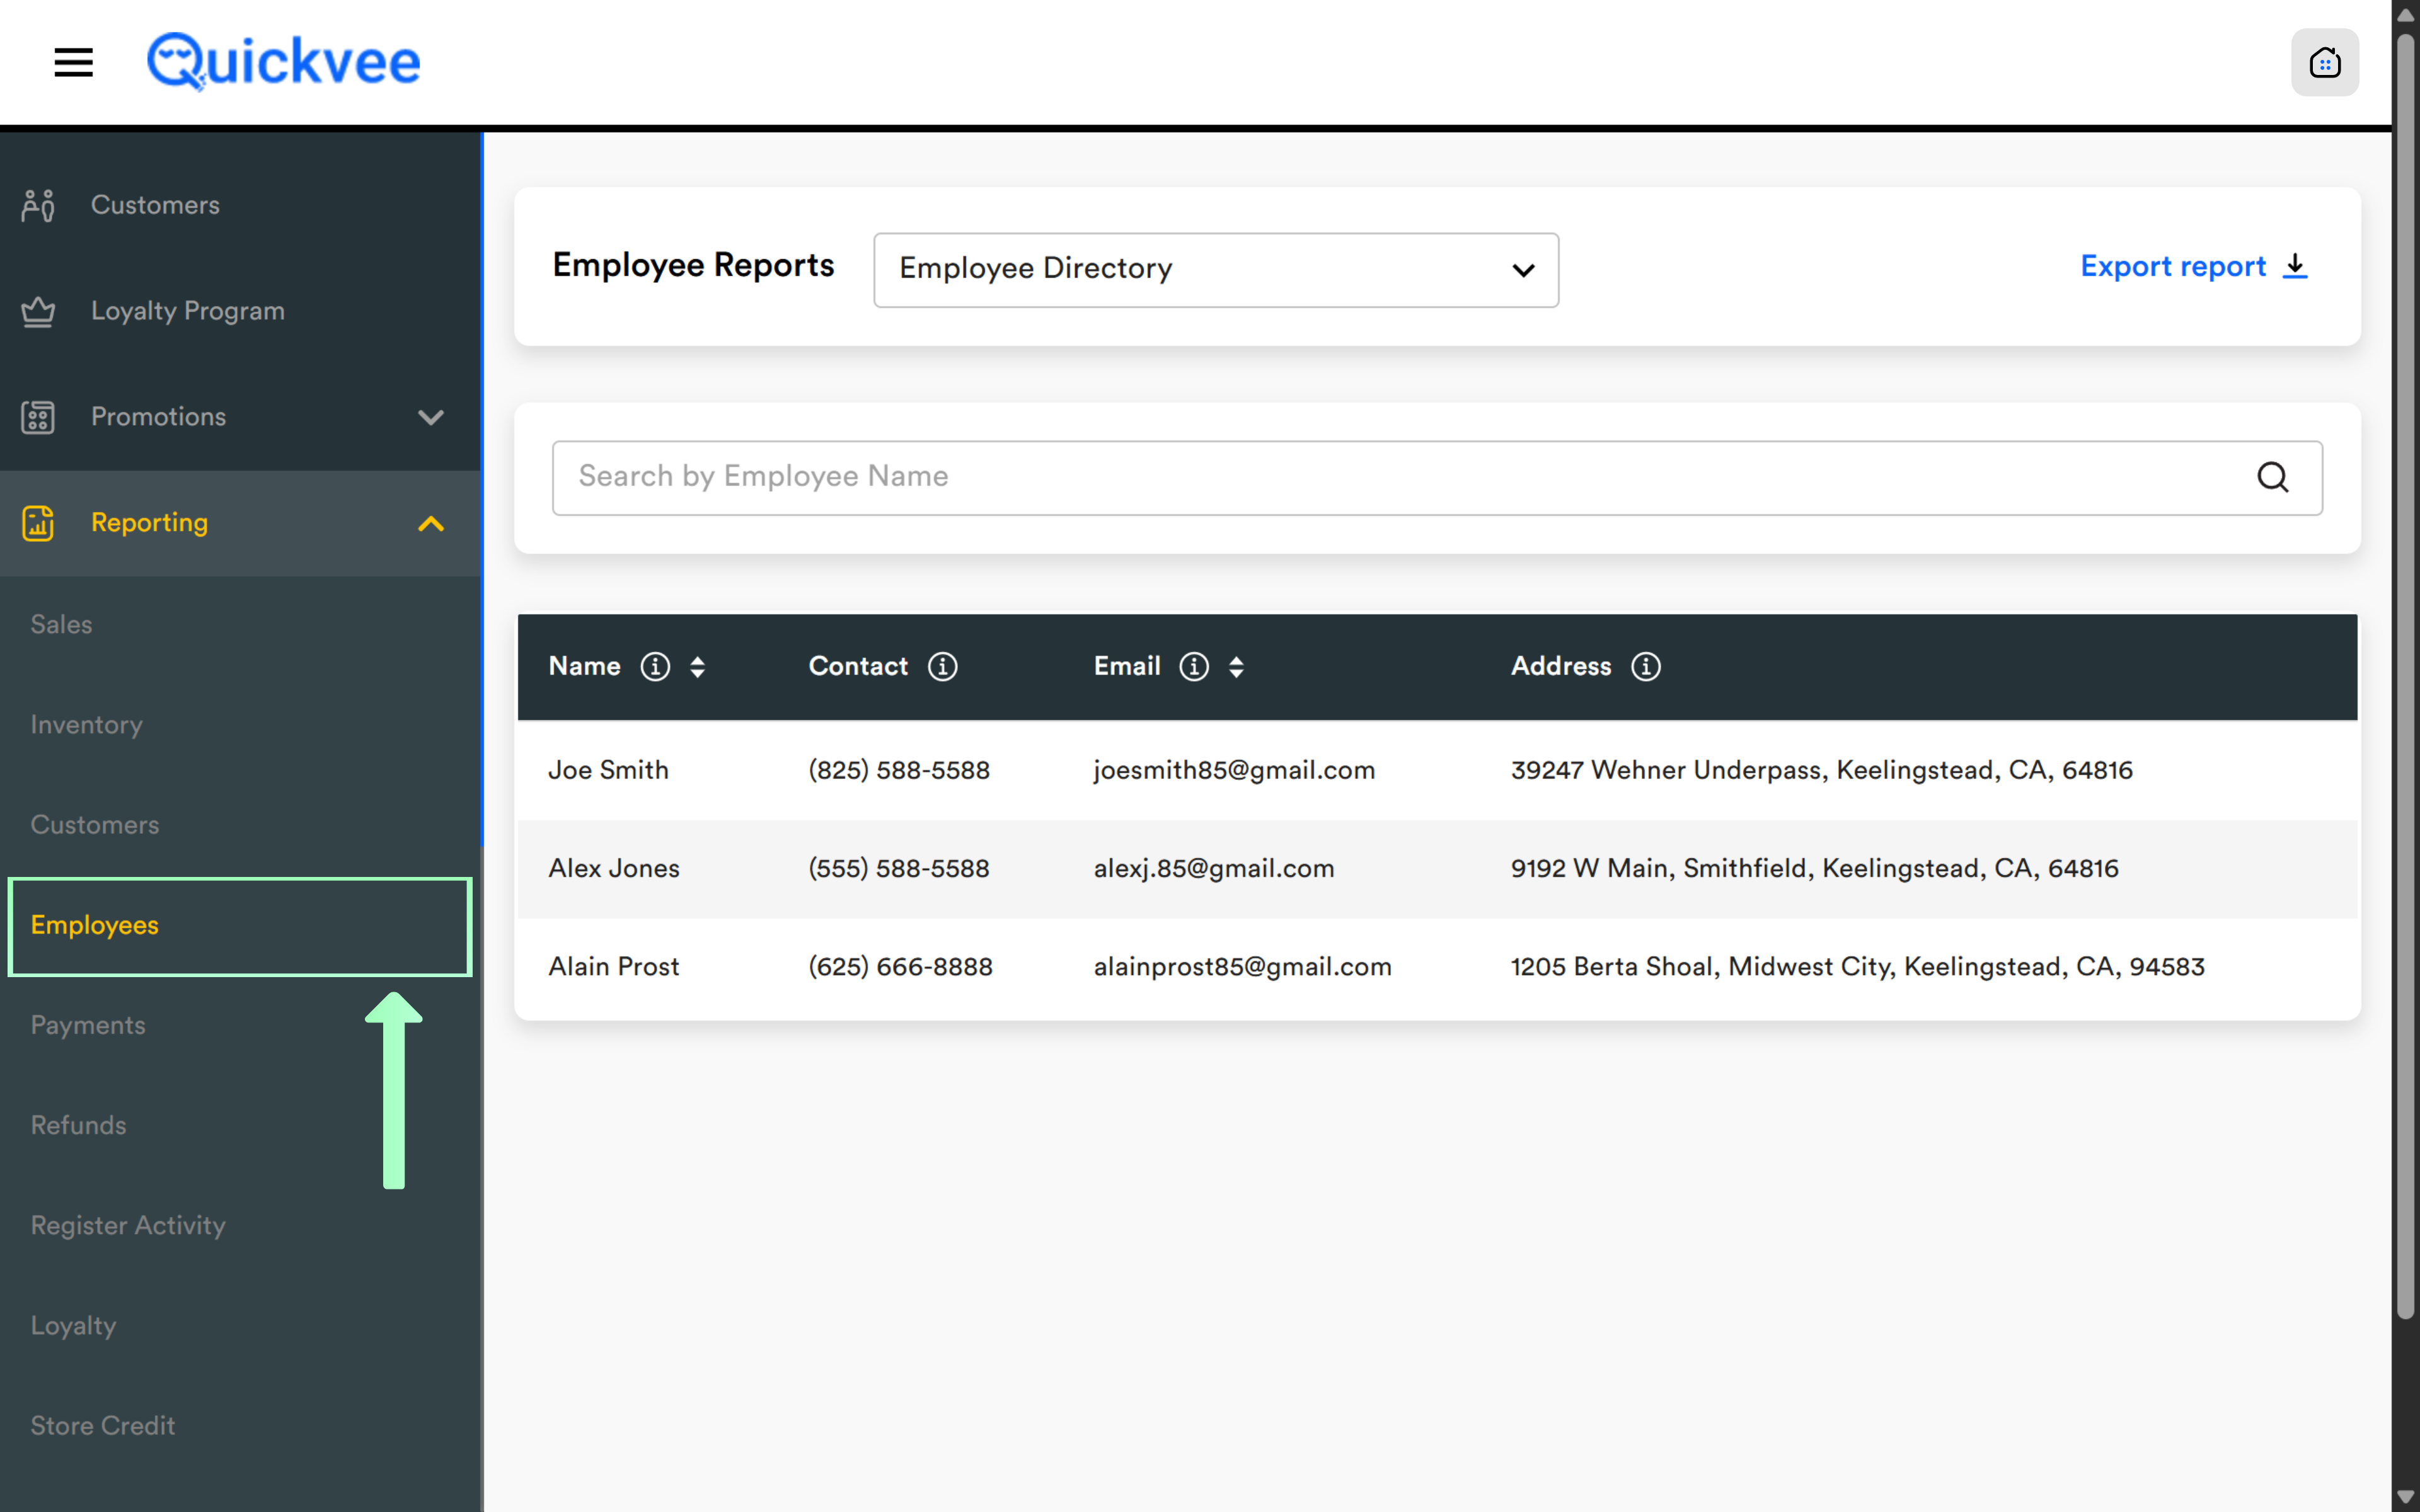Image resolution: width=2420 pixels, height=1512 pixels.
Task: Click the Name column info icon
Action: pyautogui.click(x=655, y=666)
